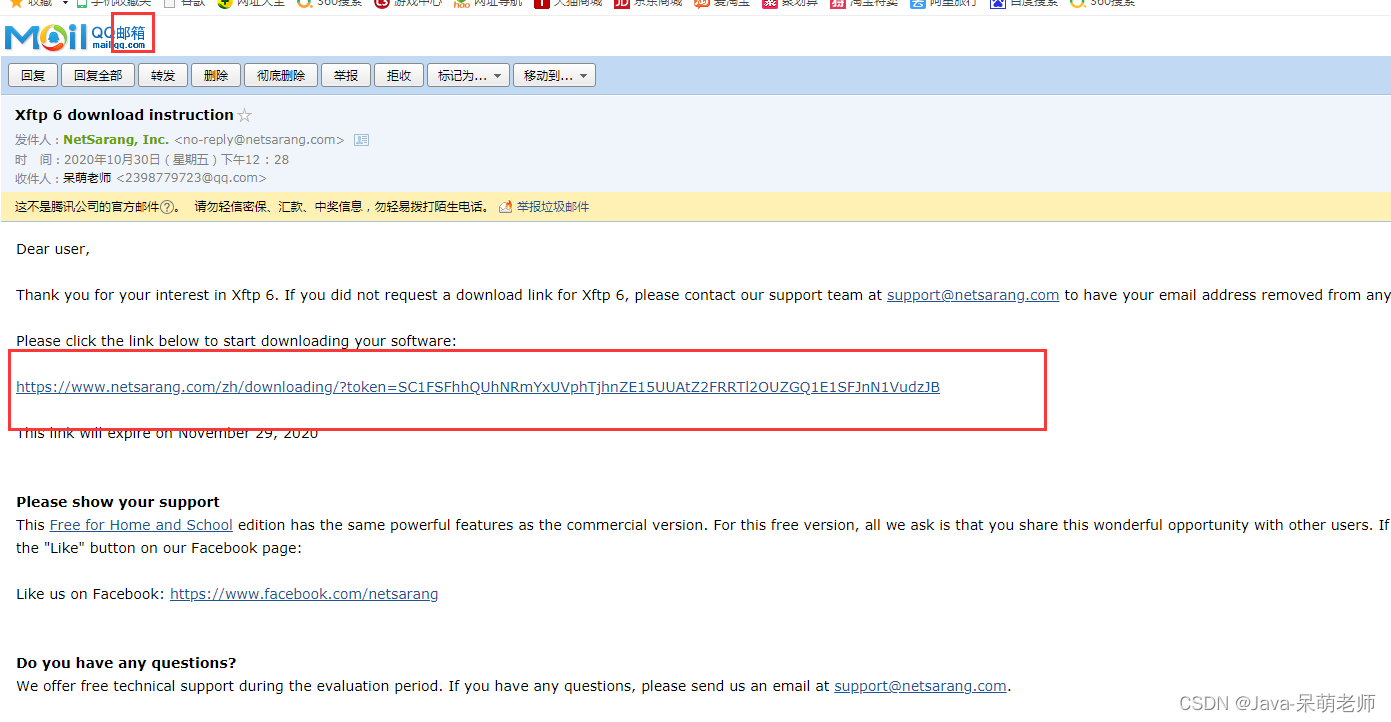Click the no-reply@netsarang.com sender address
1391x722 pixels.
point(259,140)
